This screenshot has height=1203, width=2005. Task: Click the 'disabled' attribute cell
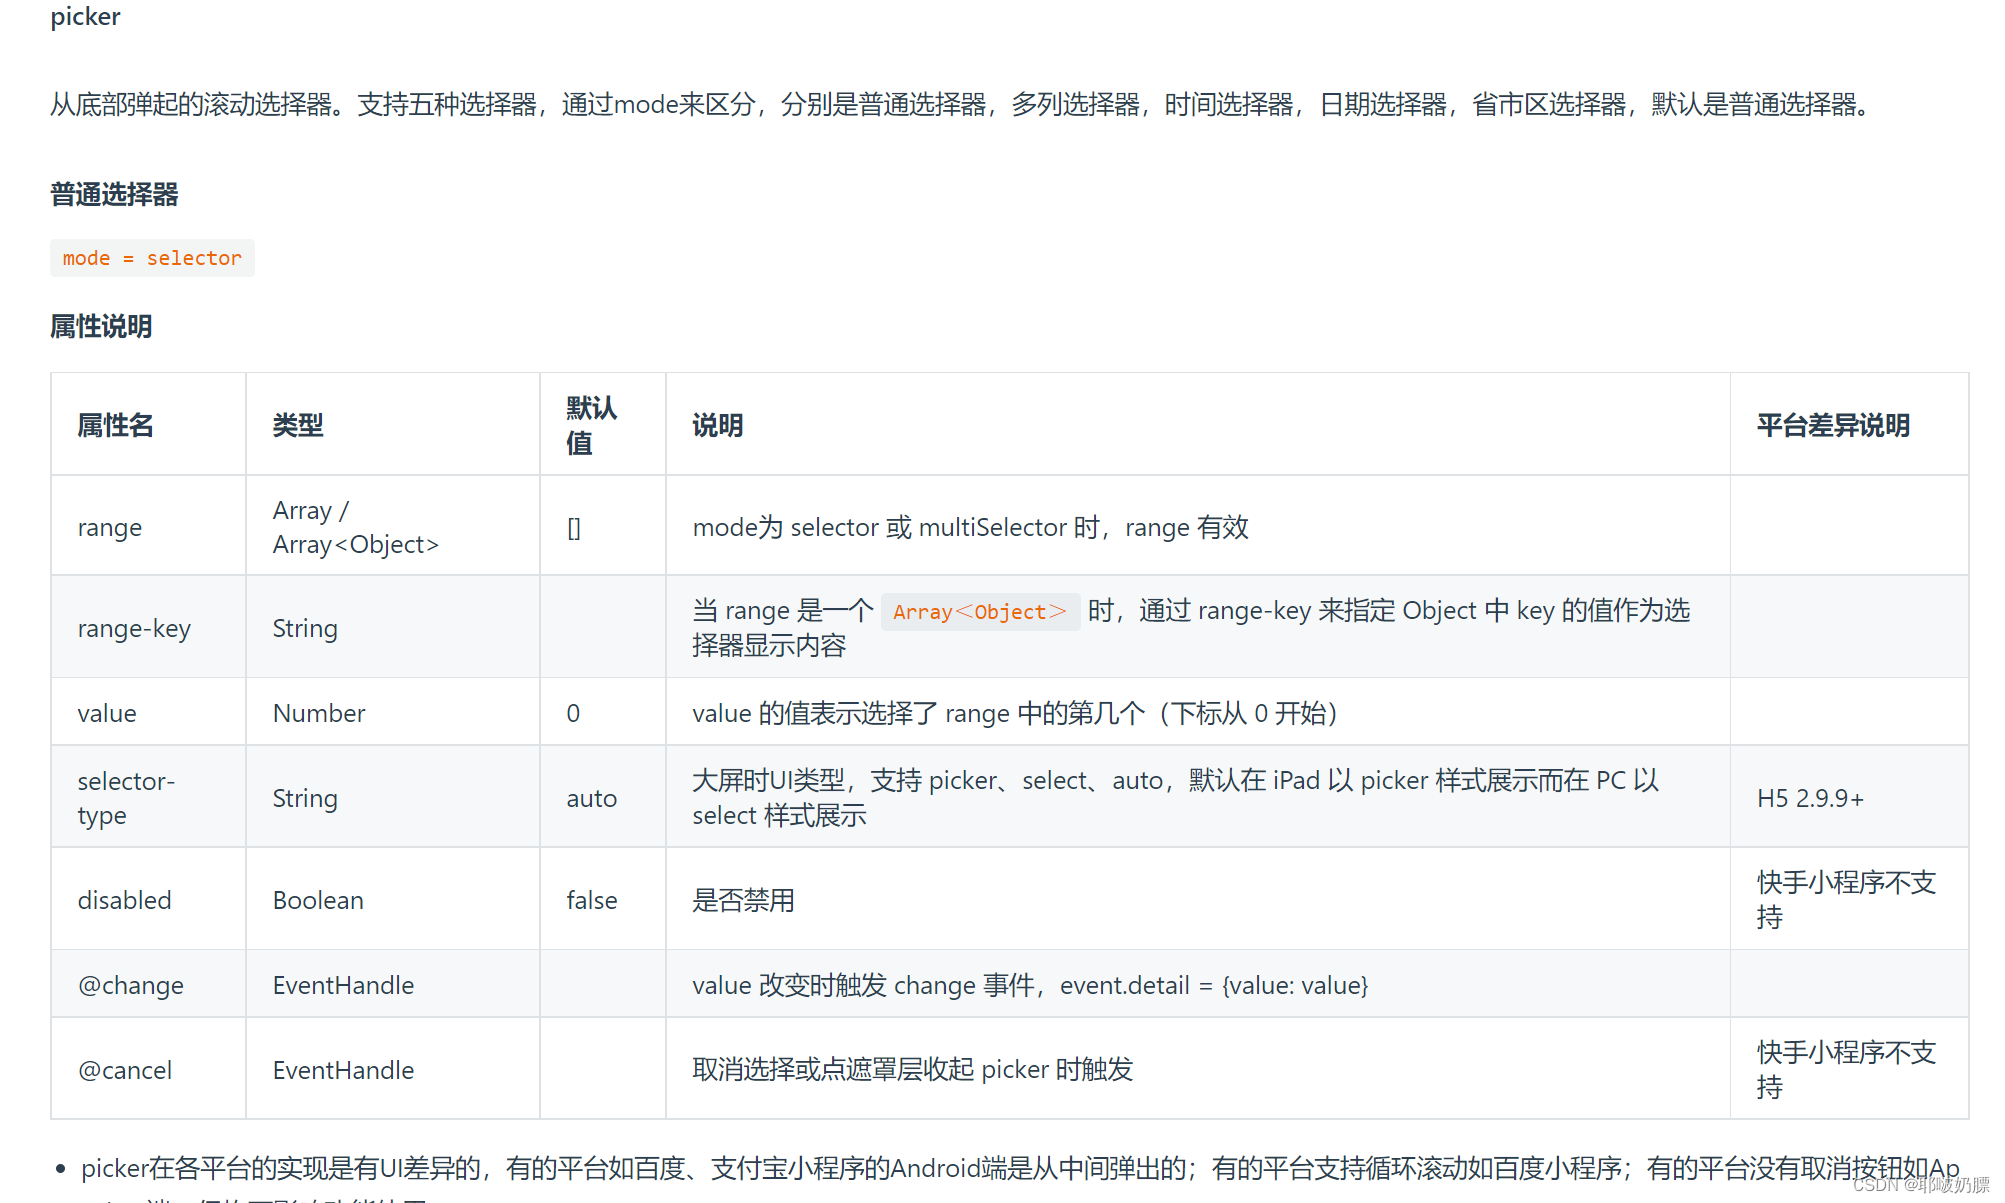coord(125,900)
